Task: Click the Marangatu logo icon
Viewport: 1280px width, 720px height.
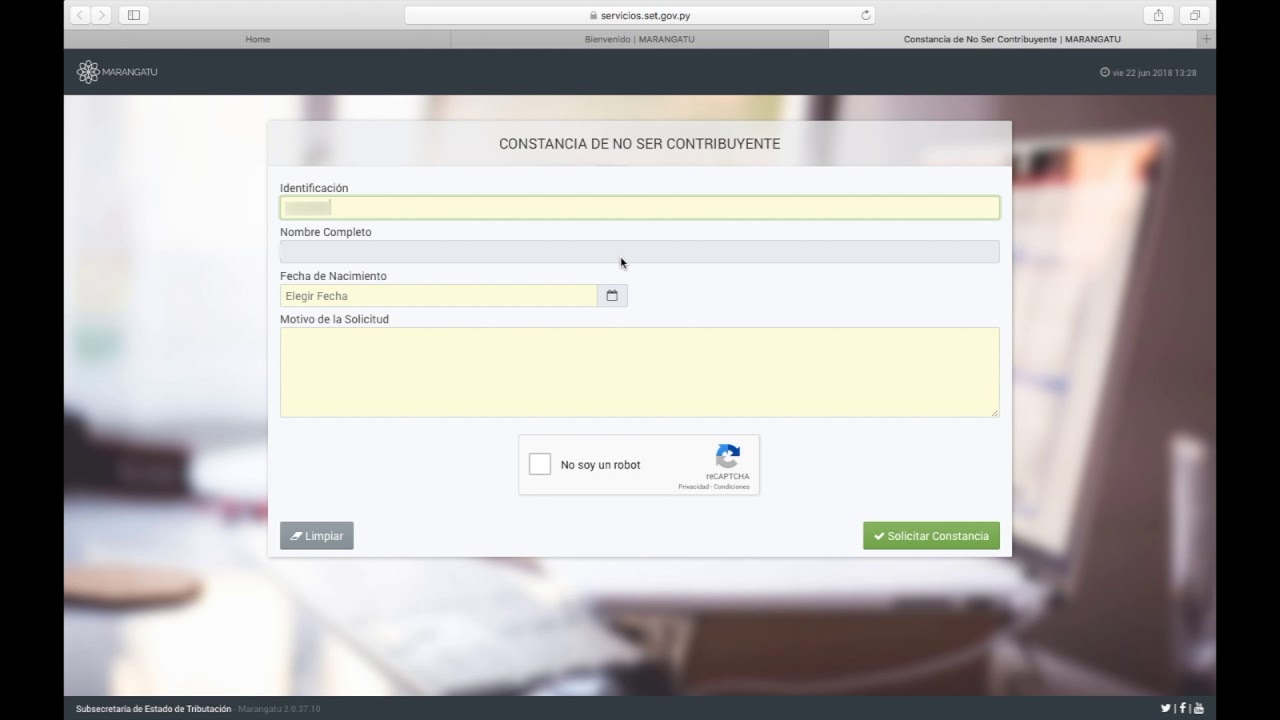Action: [88, 72]
